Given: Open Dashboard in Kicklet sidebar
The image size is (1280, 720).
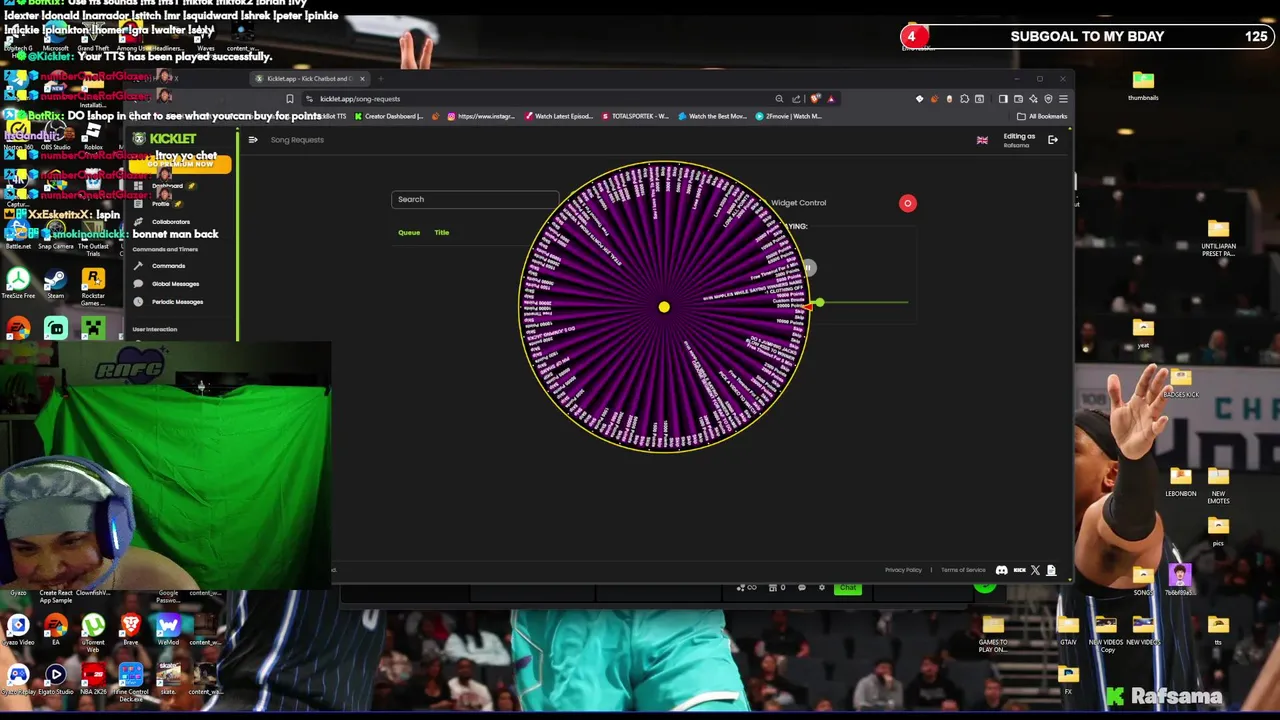Looking at the screenshot, I should point(167,186).
